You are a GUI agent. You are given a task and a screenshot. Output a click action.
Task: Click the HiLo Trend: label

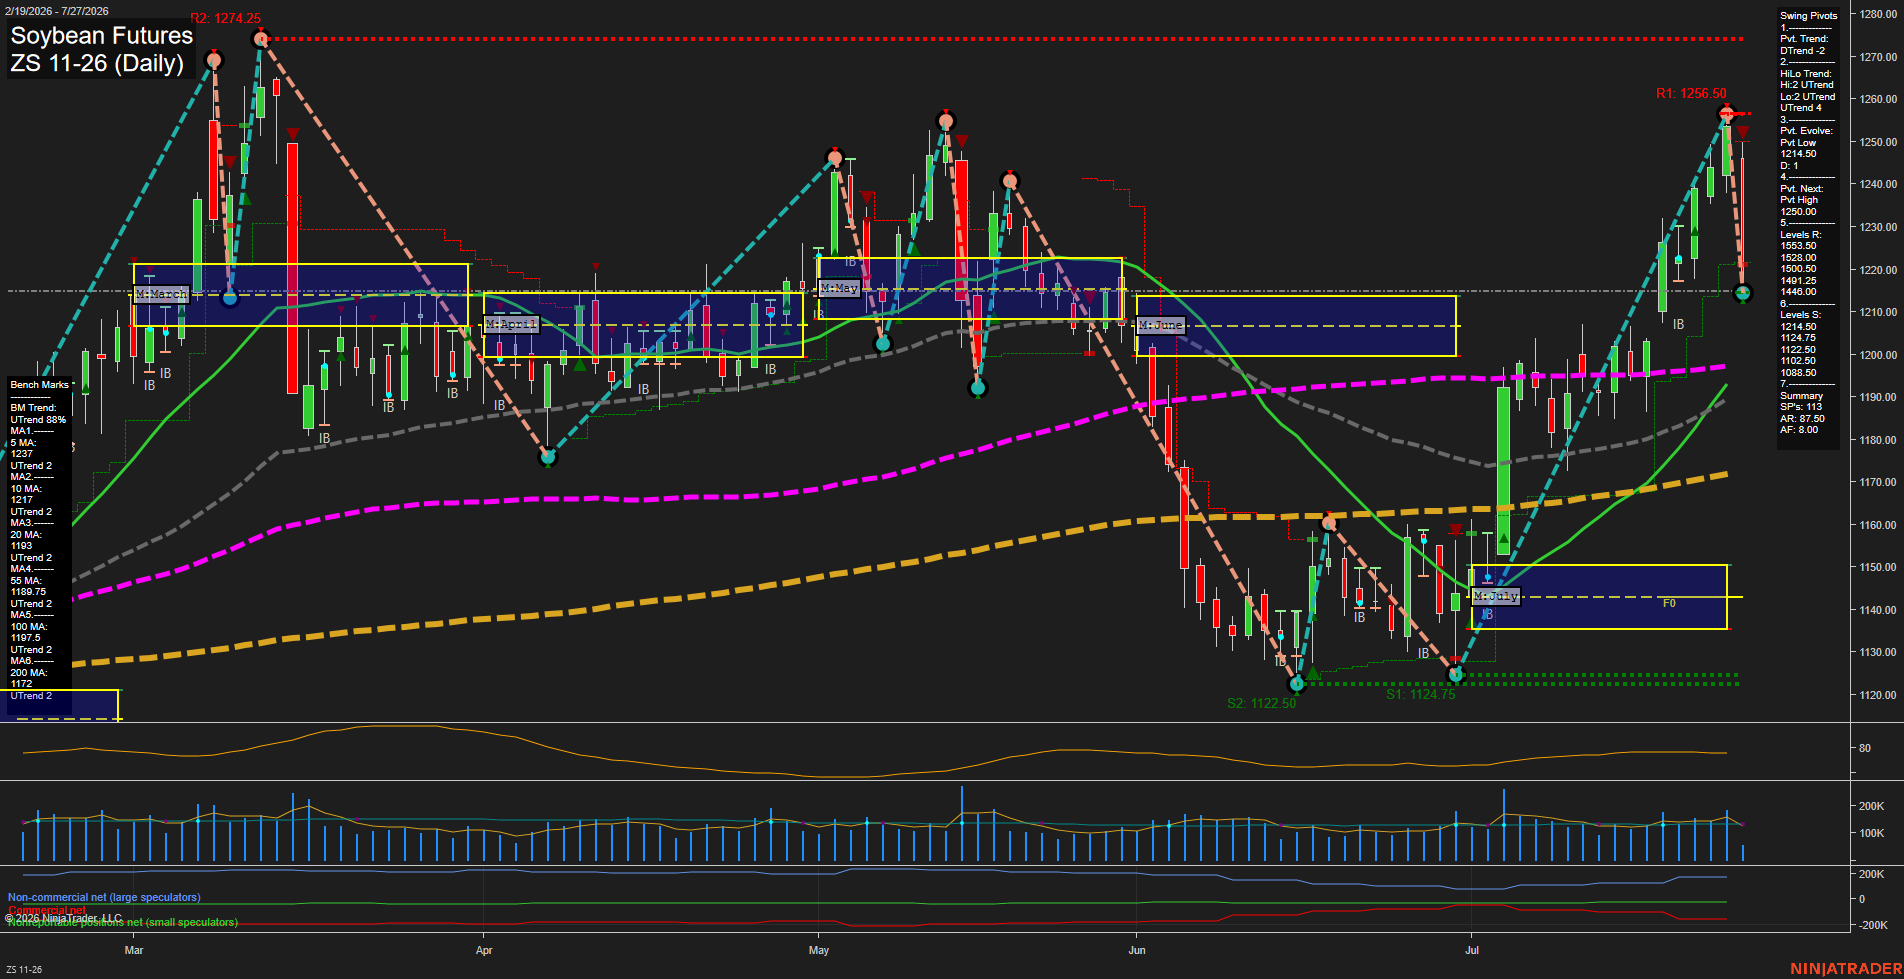[x=1806, y=74]
